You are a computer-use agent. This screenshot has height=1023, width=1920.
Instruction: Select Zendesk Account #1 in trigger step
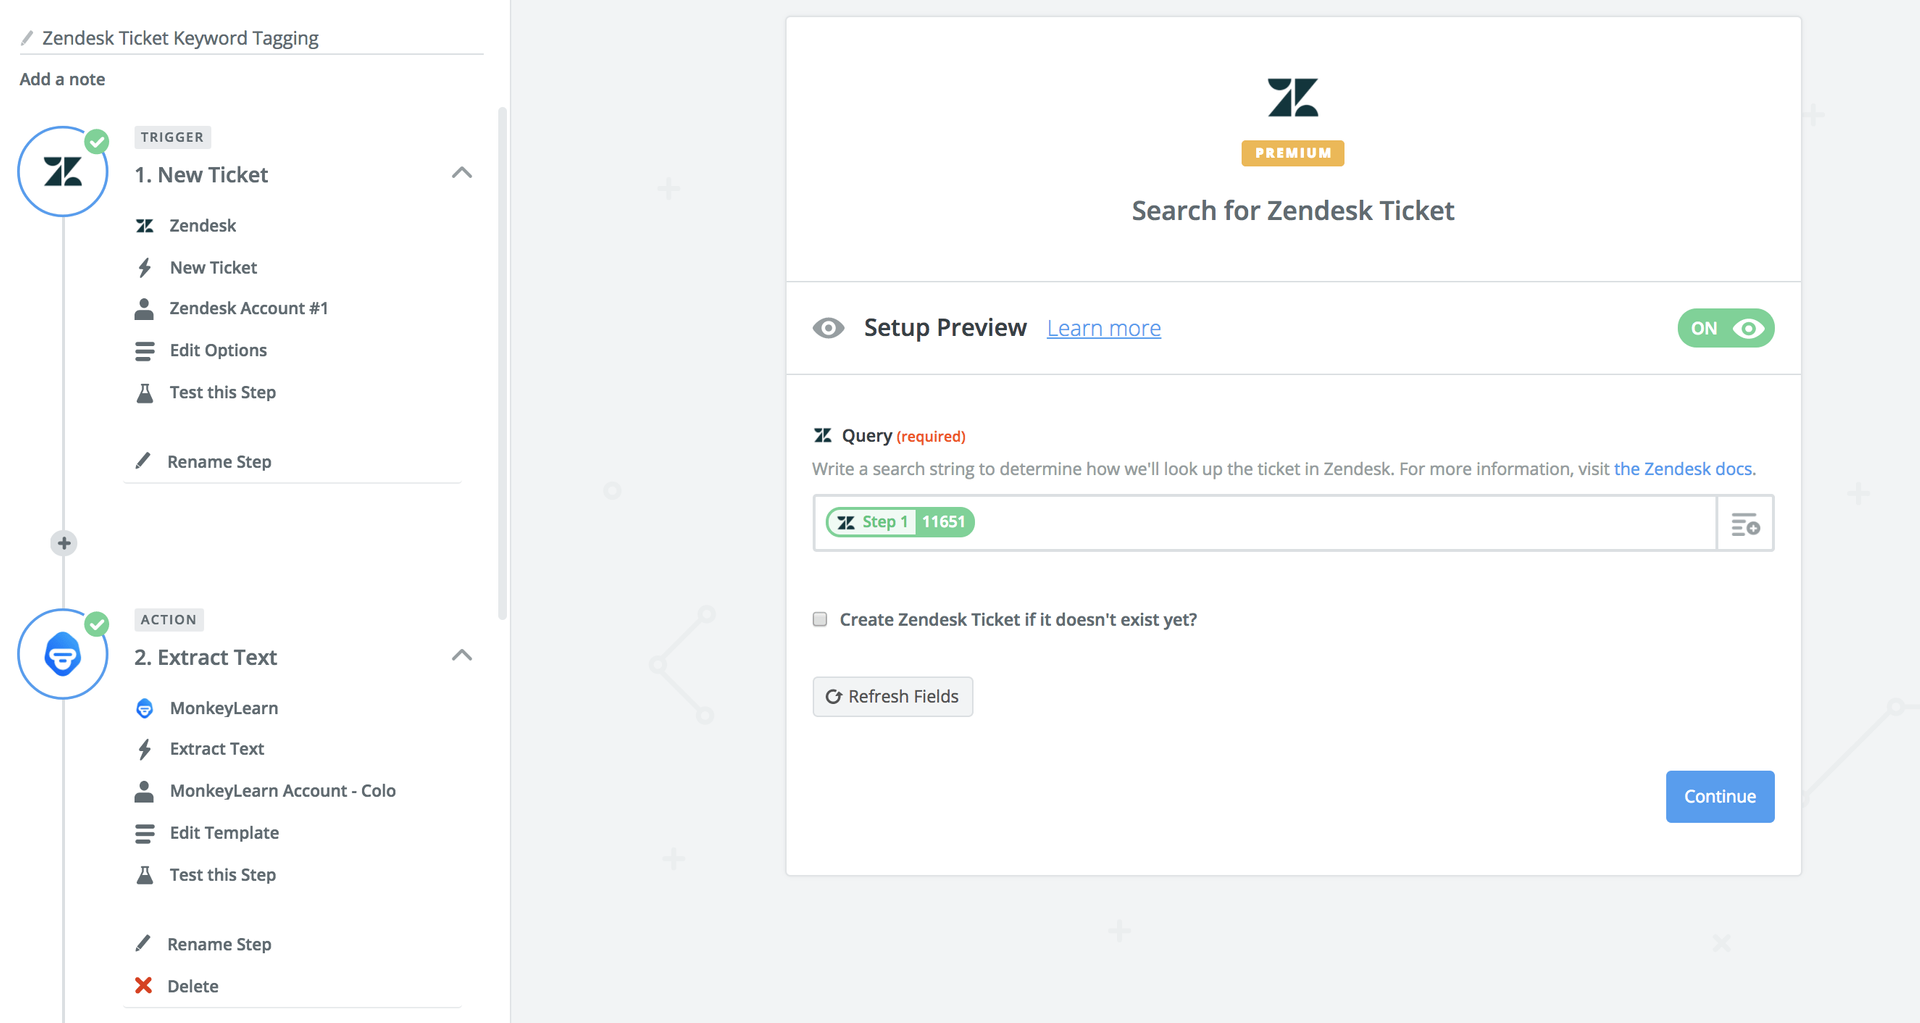click(x=248, y=309)
